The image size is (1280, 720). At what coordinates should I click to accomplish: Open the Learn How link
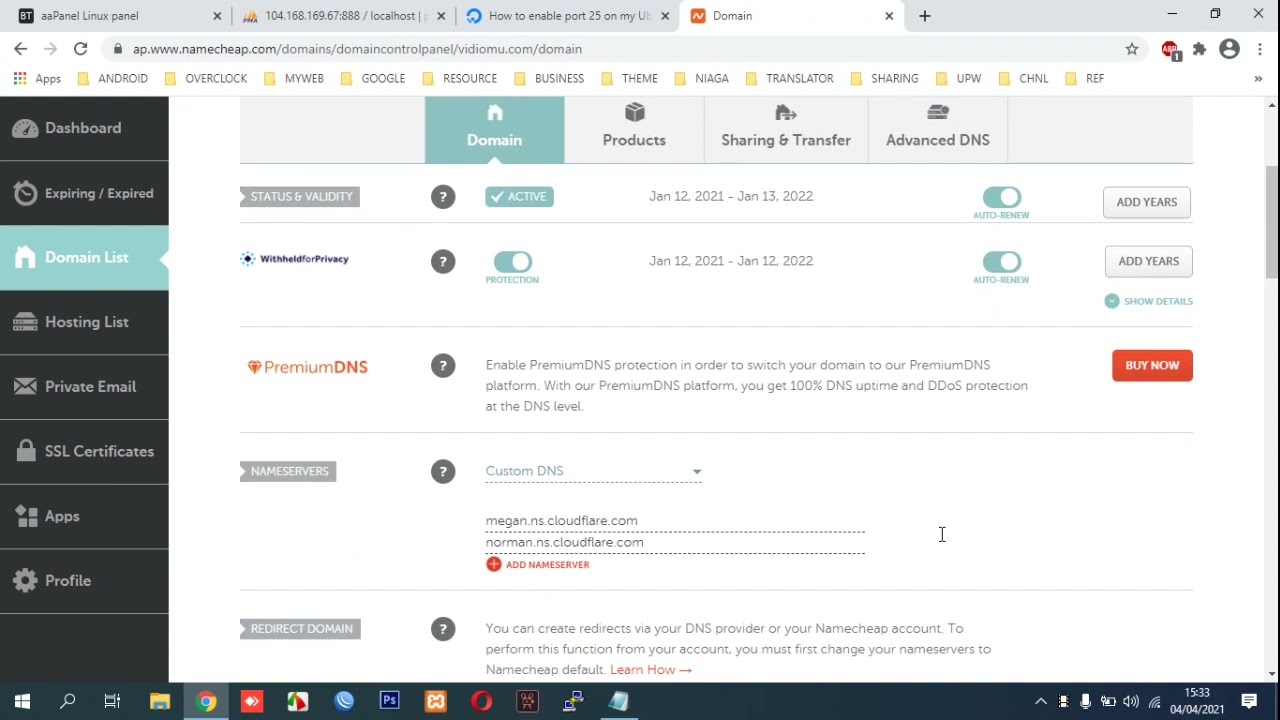click(x=651, y=670)
